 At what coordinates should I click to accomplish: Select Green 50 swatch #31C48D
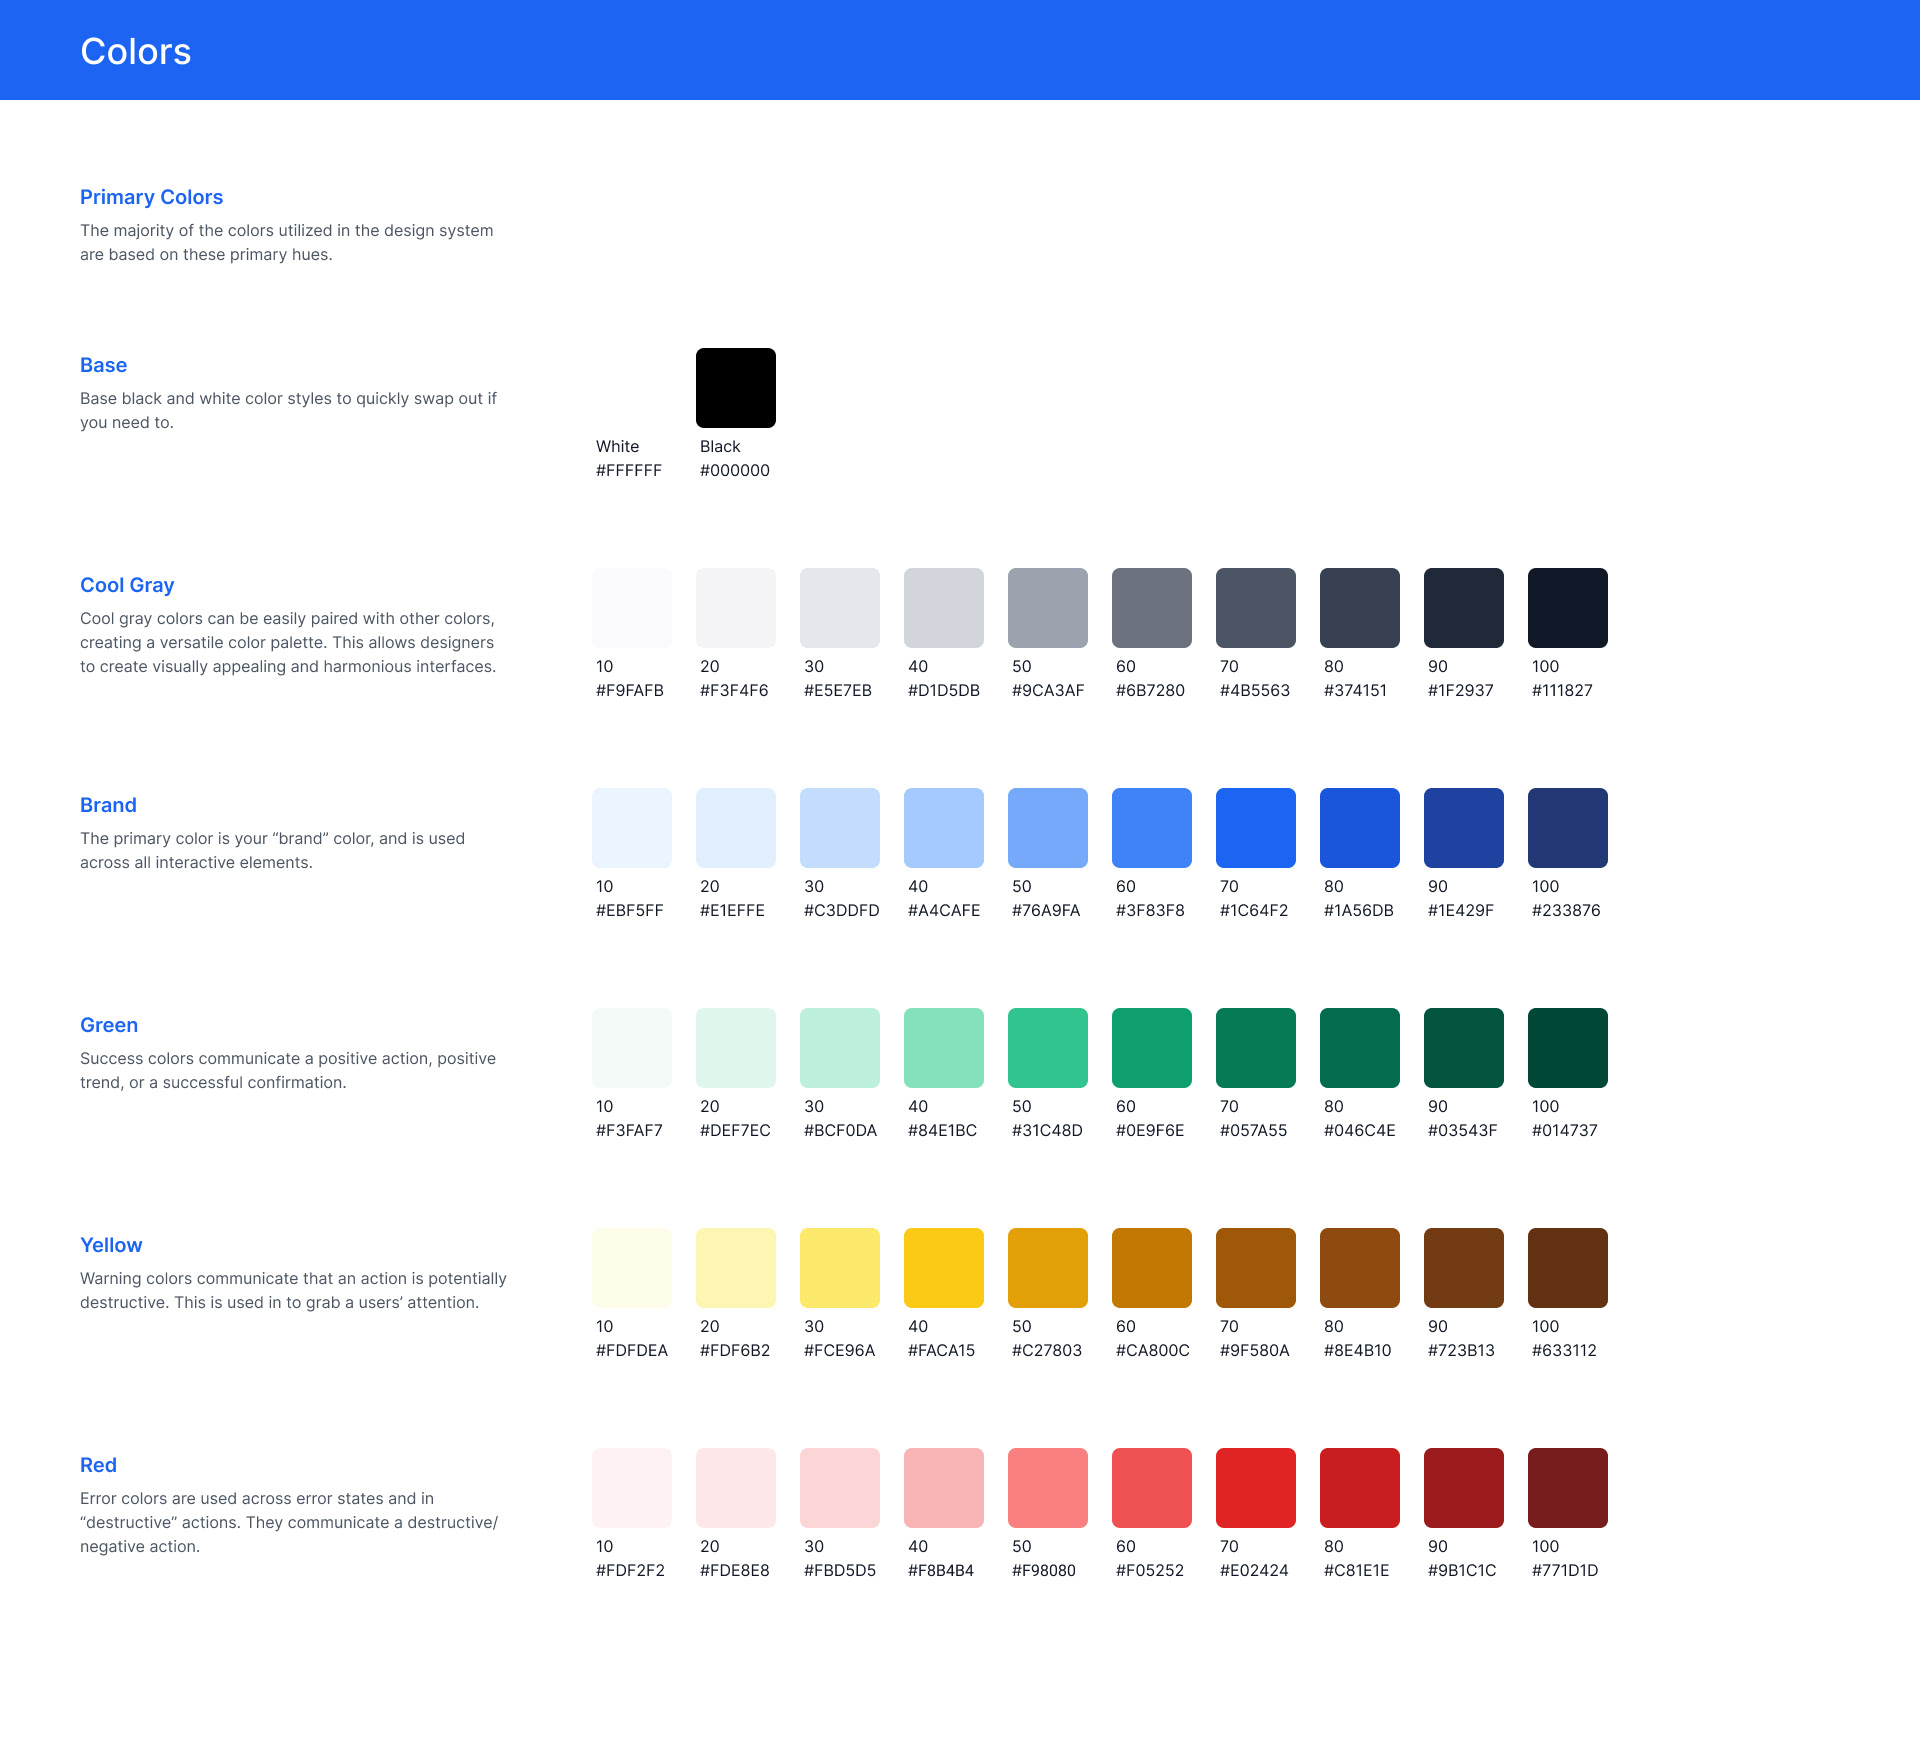point(1047,1048)
